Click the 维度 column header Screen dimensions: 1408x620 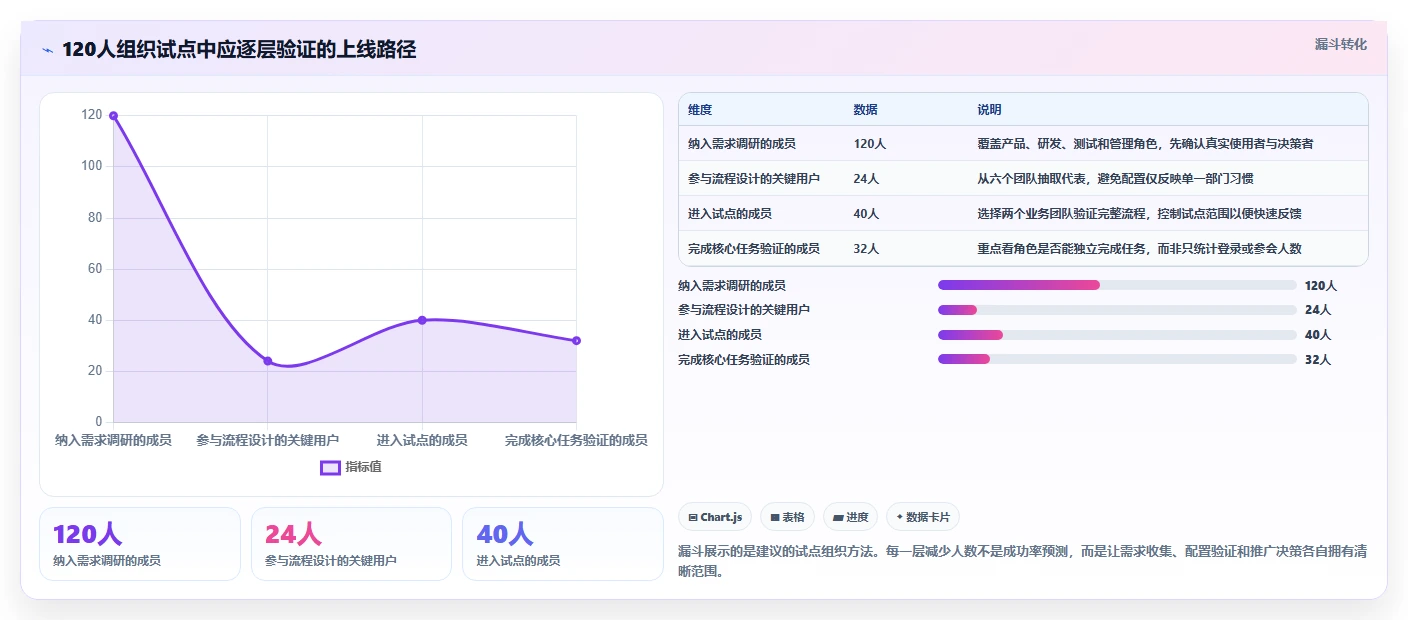click(x=700, y=110)
